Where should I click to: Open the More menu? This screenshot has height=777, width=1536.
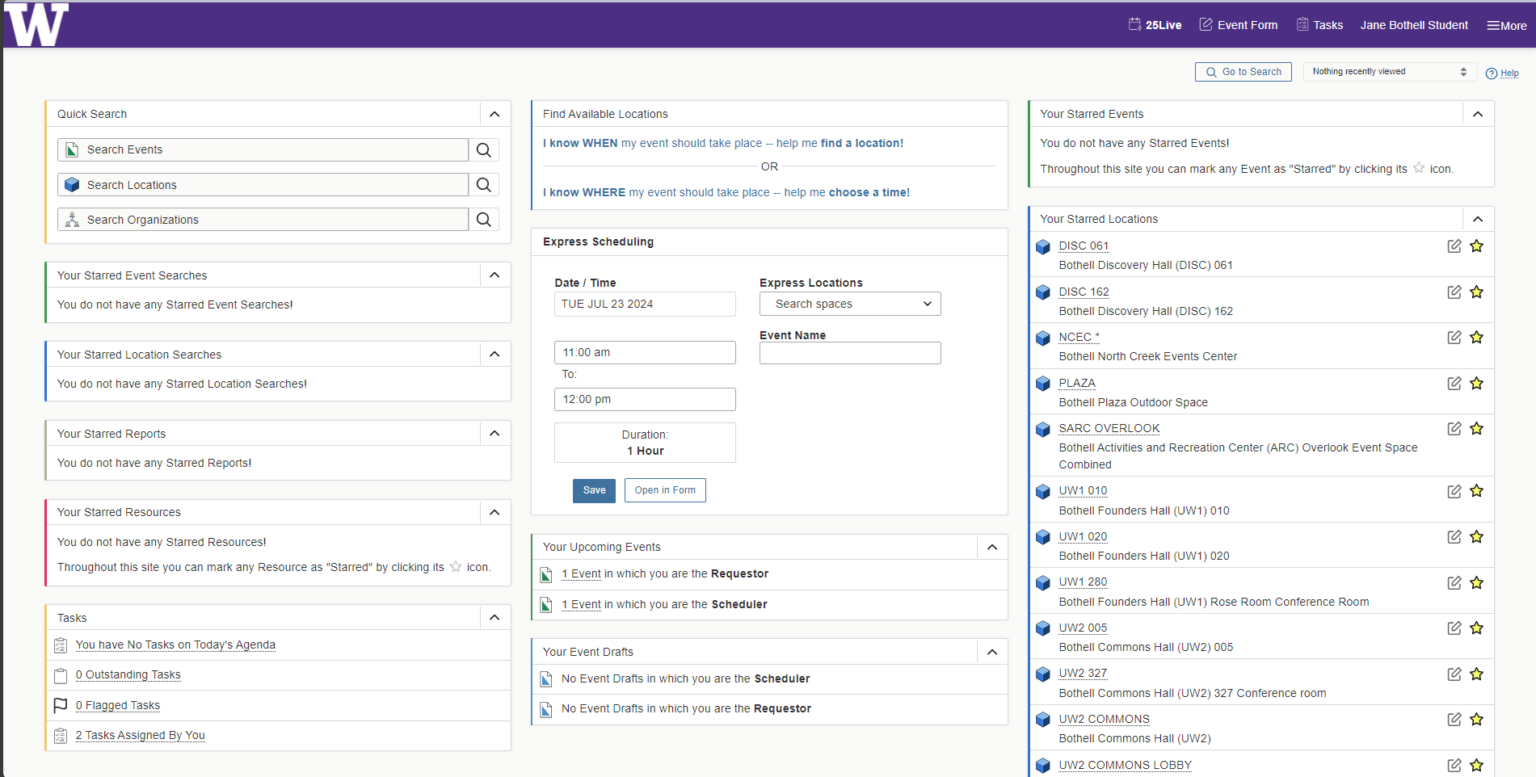1506,26
